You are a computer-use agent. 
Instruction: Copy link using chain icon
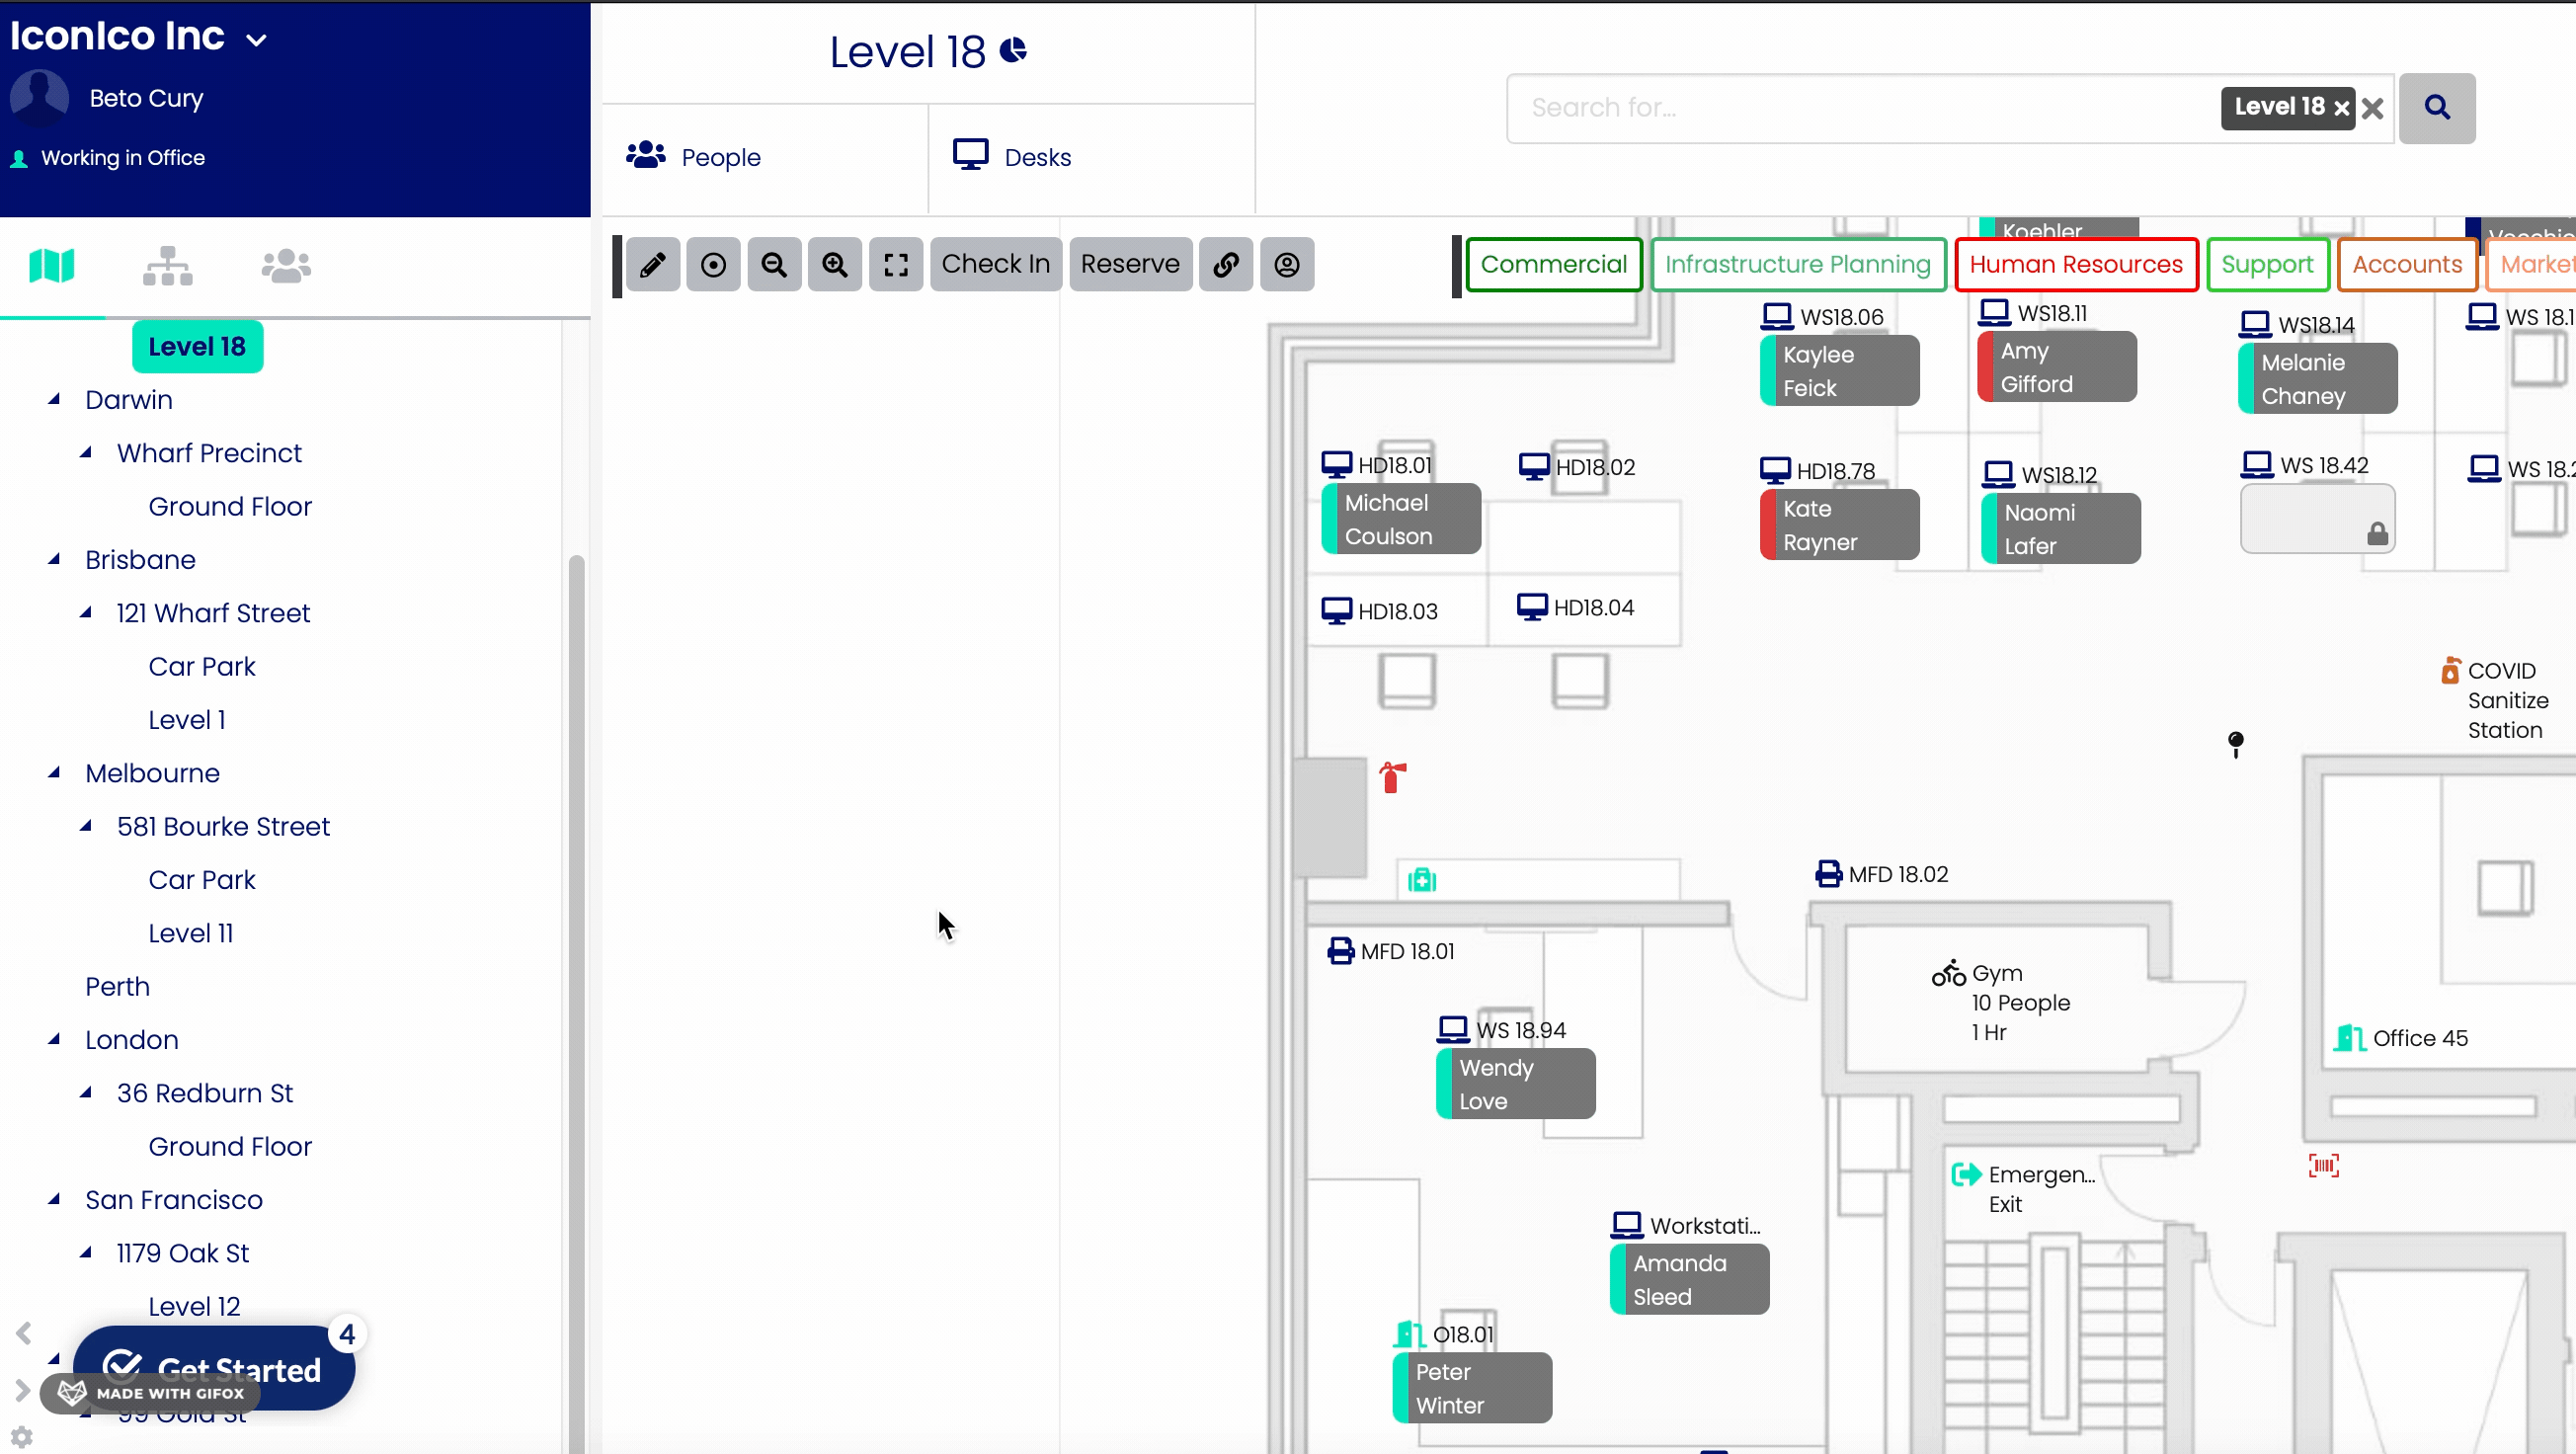point(1226,264)
